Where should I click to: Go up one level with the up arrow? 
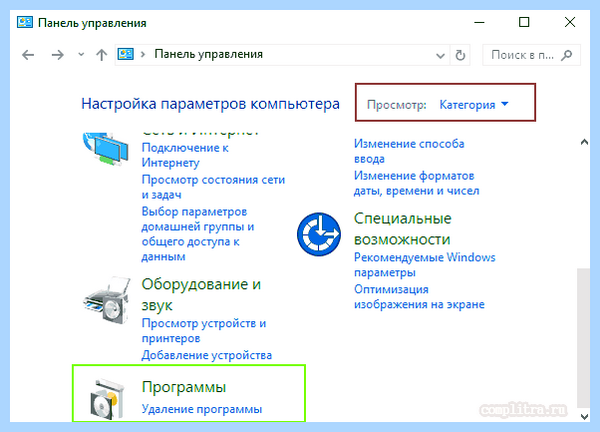[x=101, y=55]
